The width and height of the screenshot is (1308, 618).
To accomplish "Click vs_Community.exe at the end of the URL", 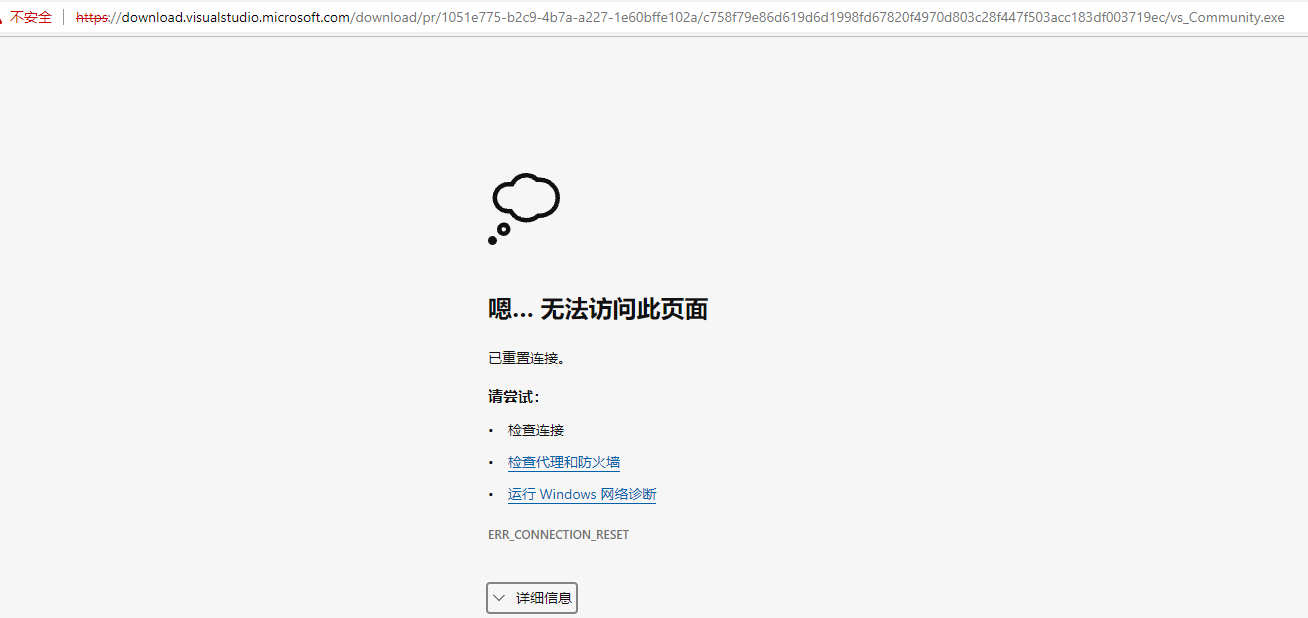I will click(1230, 17).
